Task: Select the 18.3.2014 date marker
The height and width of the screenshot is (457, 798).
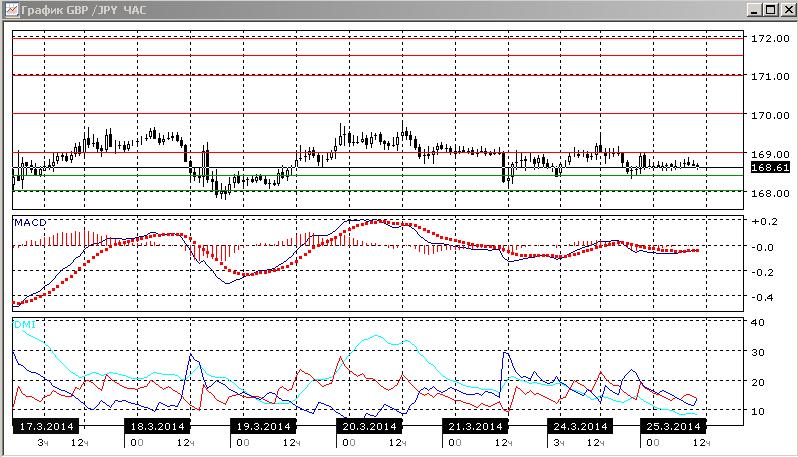Action: [157, 426]
